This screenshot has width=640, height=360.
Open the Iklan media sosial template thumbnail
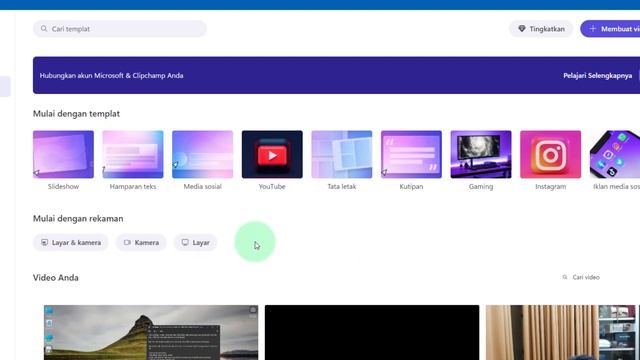point(615,154)
